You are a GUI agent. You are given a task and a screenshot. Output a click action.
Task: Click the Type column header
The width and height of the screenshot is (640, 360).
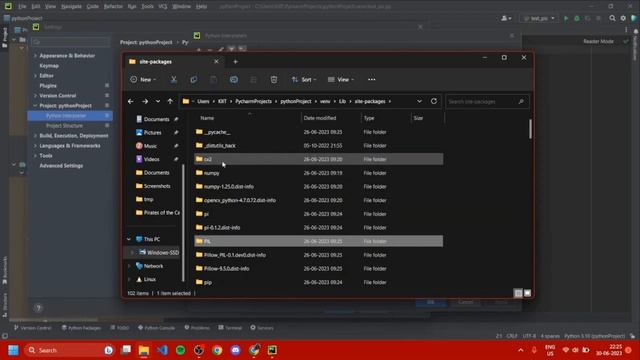pos(386,118)
